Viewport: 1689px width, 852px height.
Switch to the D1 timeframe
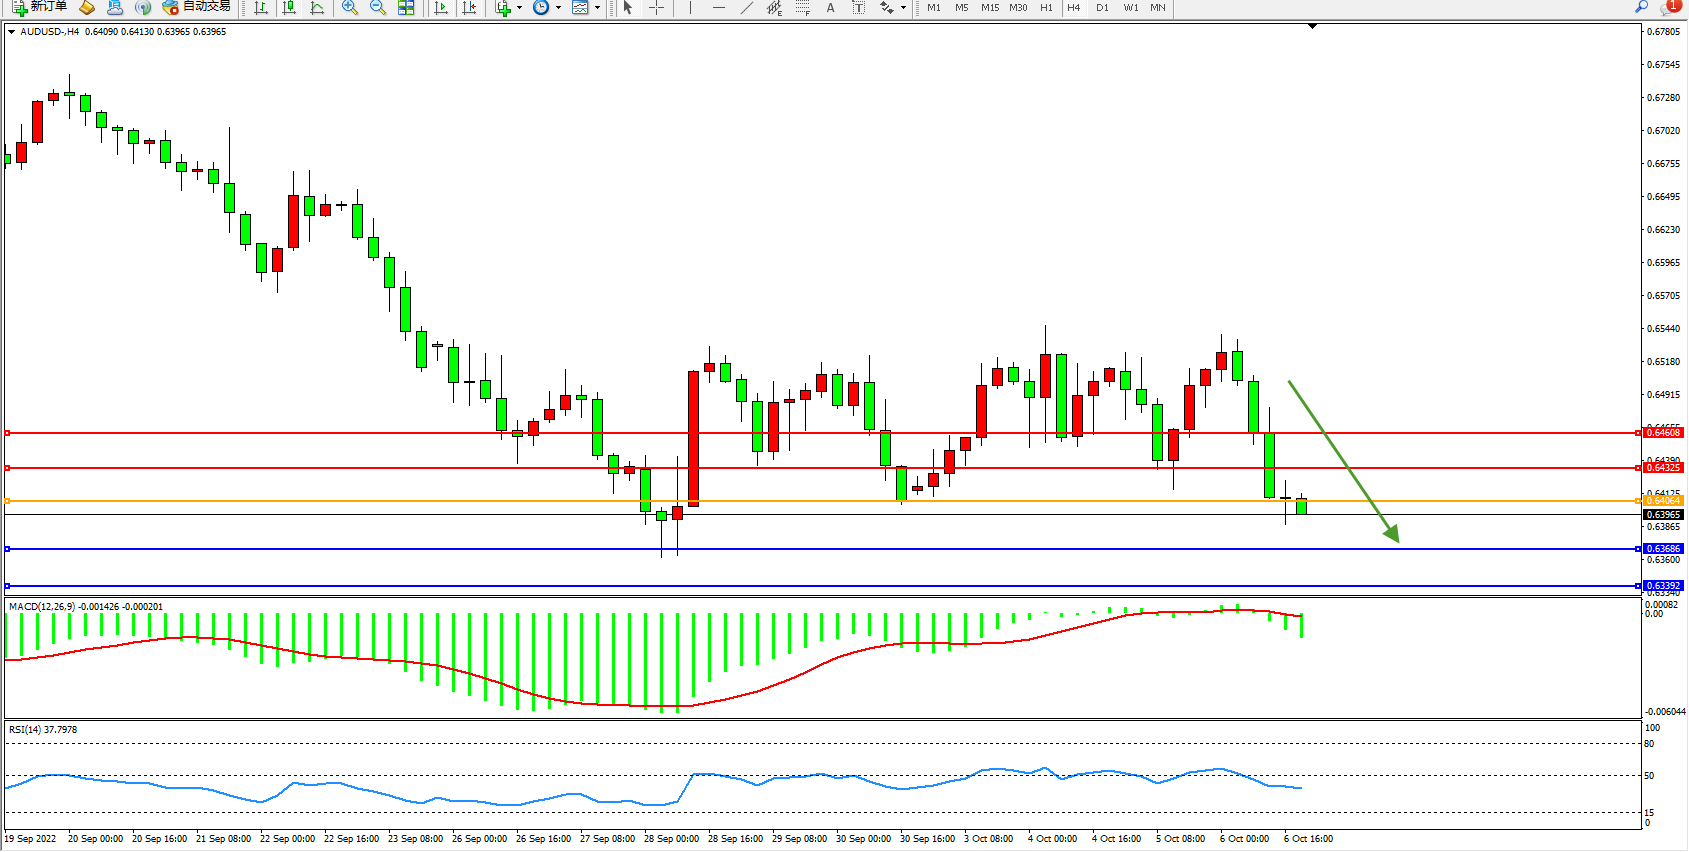(x=1102, y=7)
